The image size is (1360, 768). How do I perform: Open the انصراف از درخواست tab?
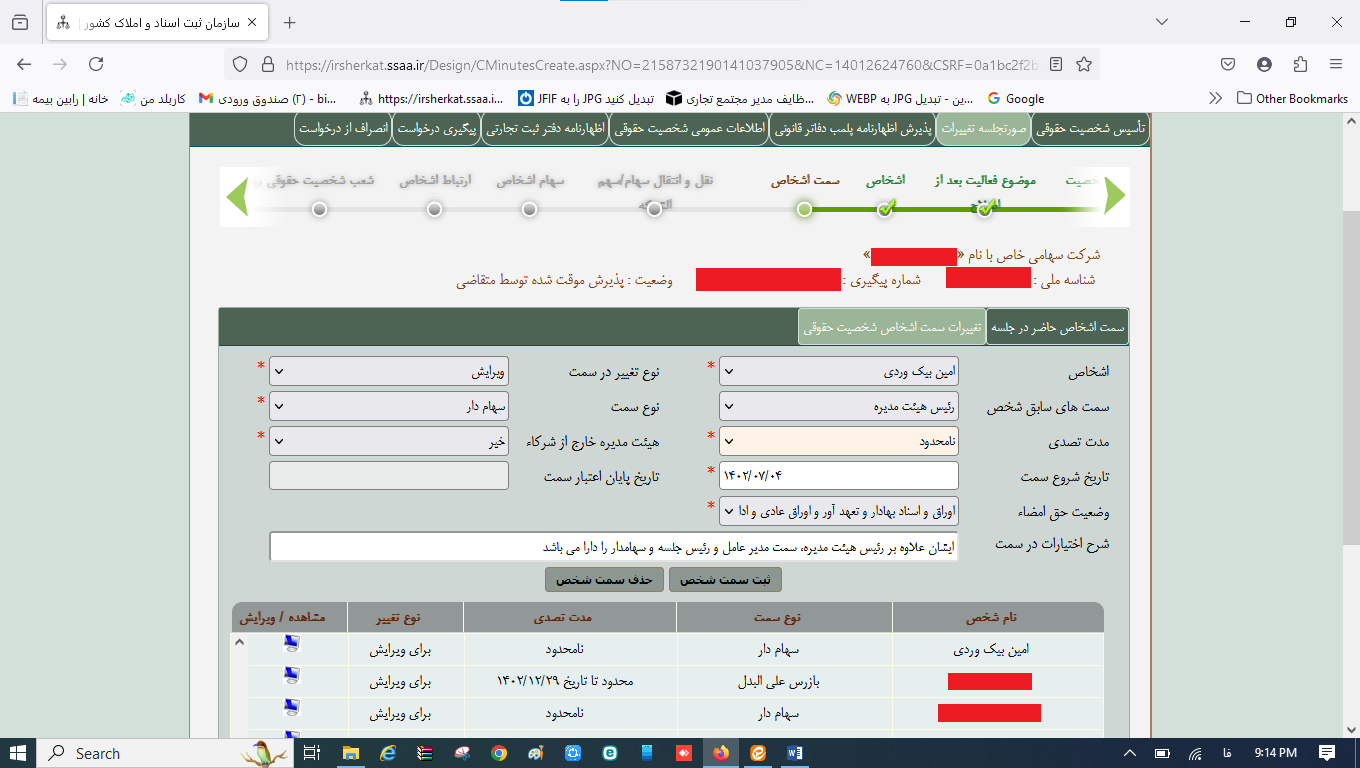click(x=344, y=129)
